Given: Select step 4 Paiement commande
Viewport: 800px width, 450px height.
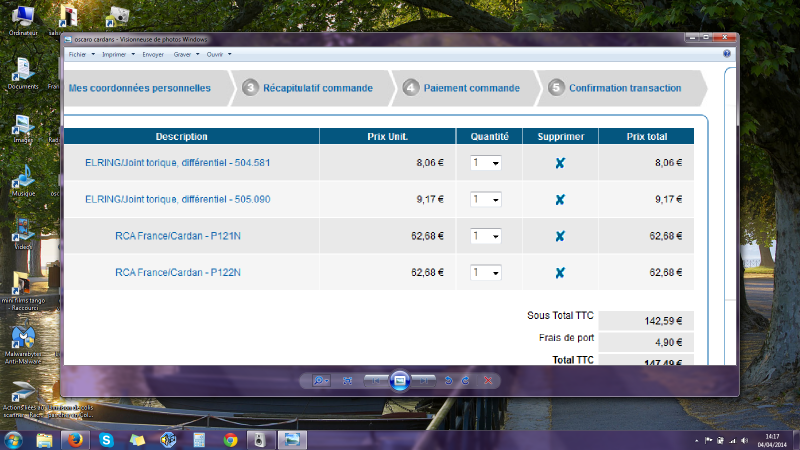Looking at the screenshot, I should coord(461,88).
